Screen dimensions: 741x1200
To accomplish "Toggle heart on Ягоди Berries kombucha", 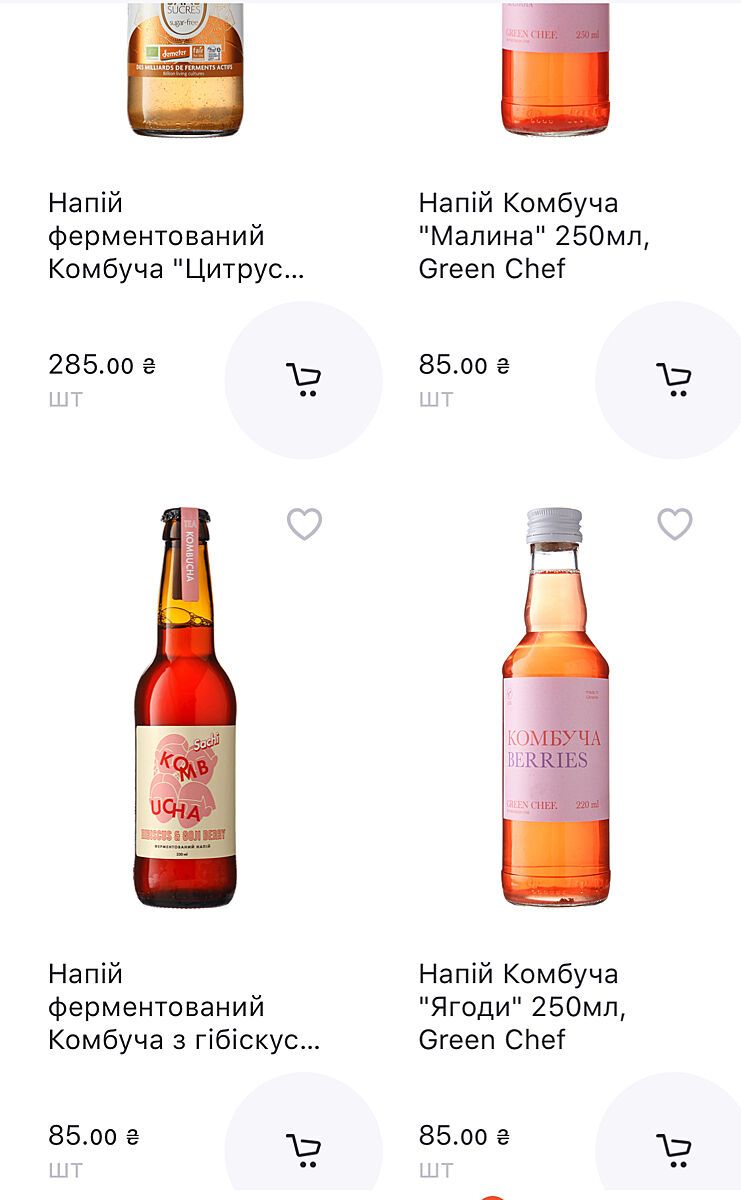I will [x=675, y=524].
